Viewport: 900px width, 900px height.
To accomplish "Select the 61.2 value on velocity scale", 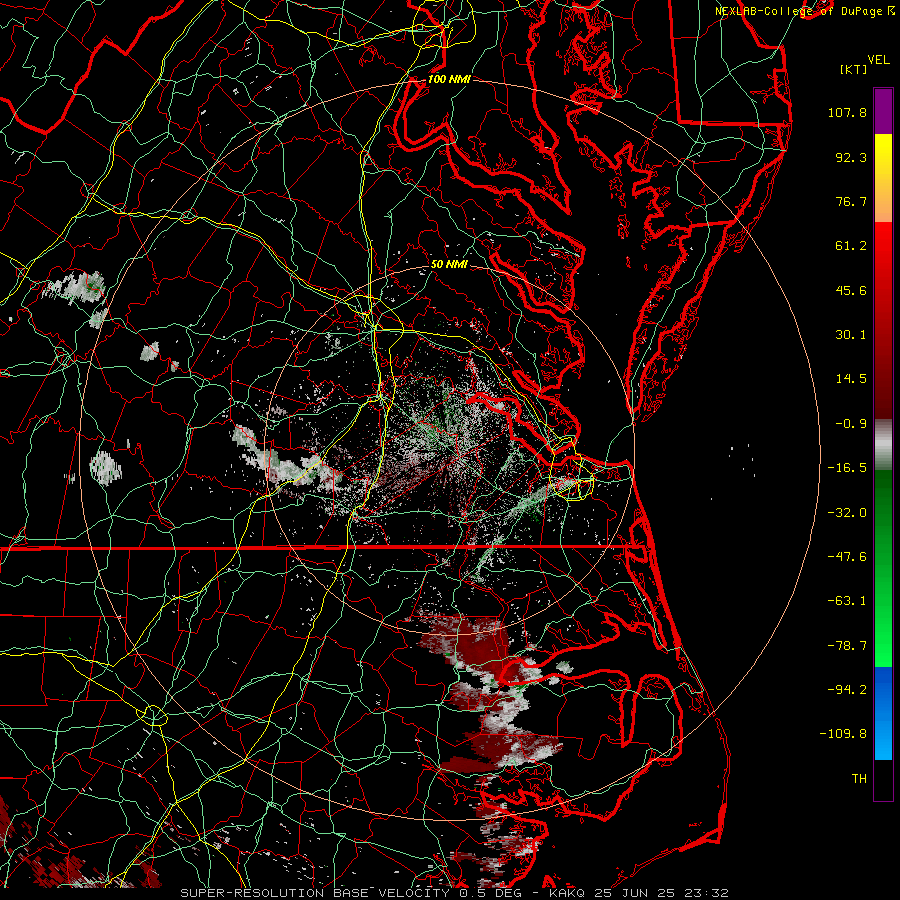I will coord(851,246).
